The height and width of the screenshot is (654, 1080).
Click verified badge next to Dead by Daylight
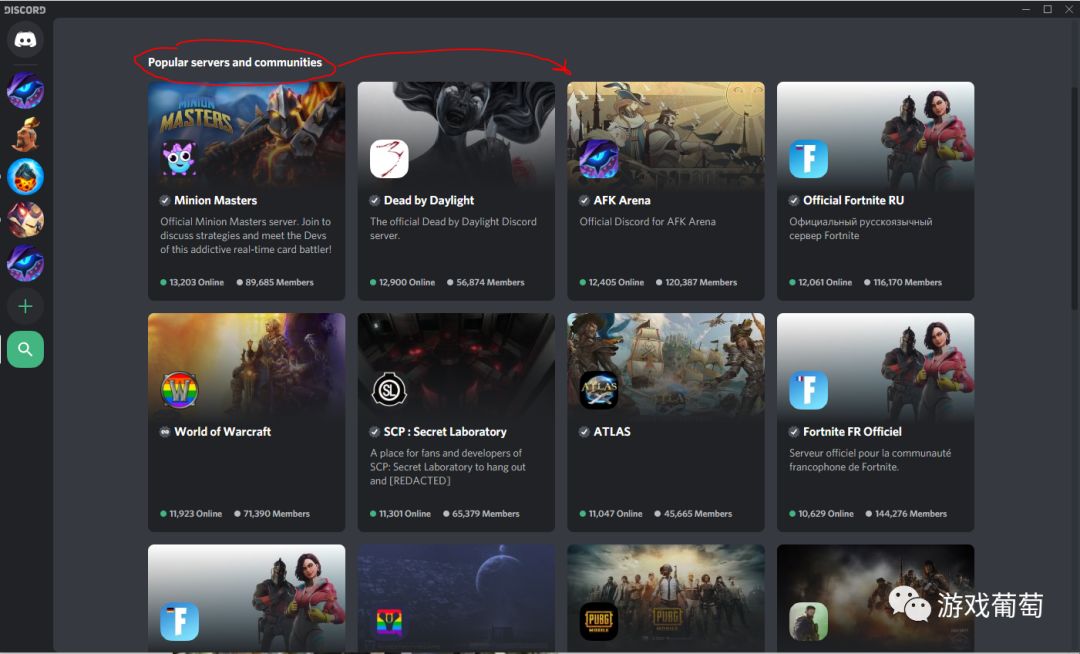pos(375,200)
